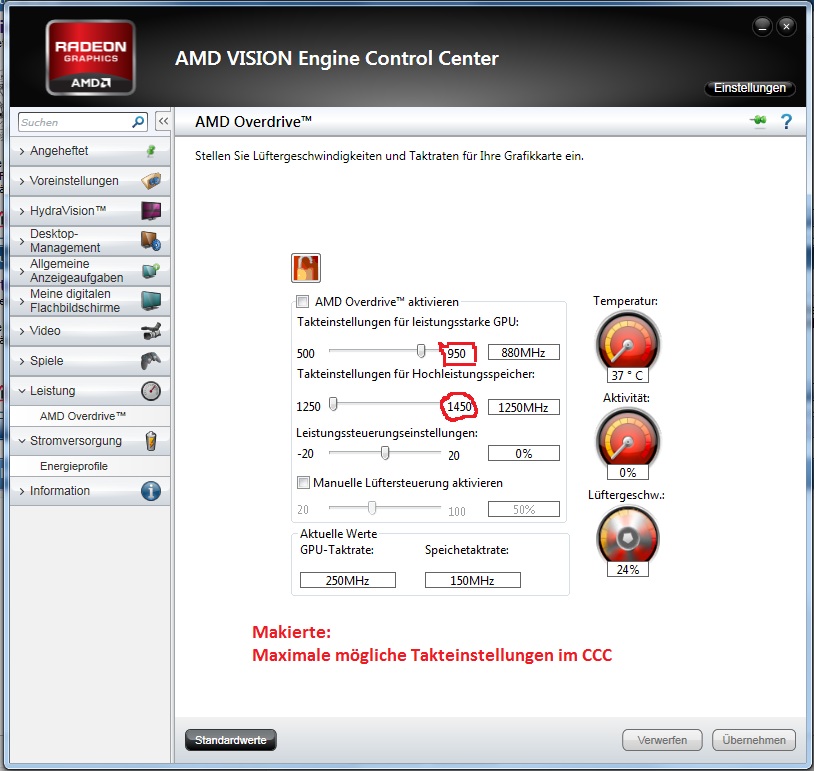The height and width of the screenshot is (771, 817).
Task: Click the Standardwerte button
Action: [231, 740]
